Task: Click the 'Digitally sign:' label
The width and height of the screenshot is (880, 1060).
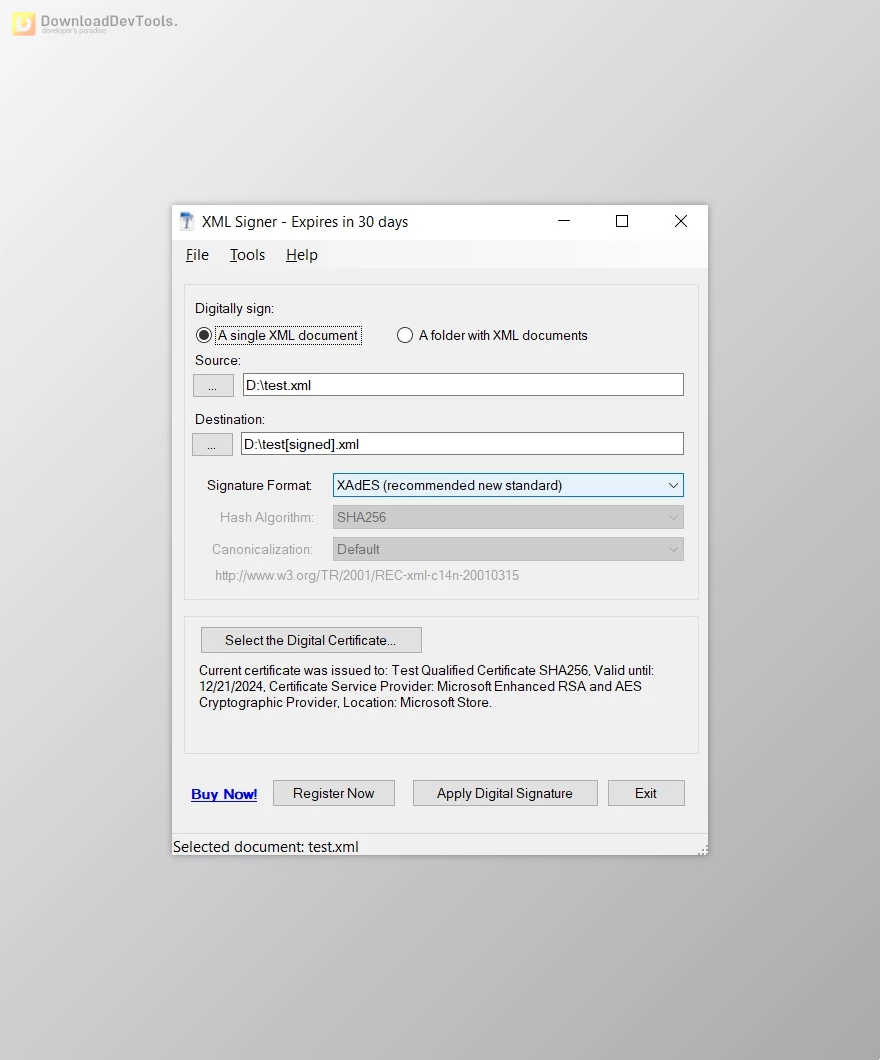Action: pyautogui.click(x=235, y=308)
